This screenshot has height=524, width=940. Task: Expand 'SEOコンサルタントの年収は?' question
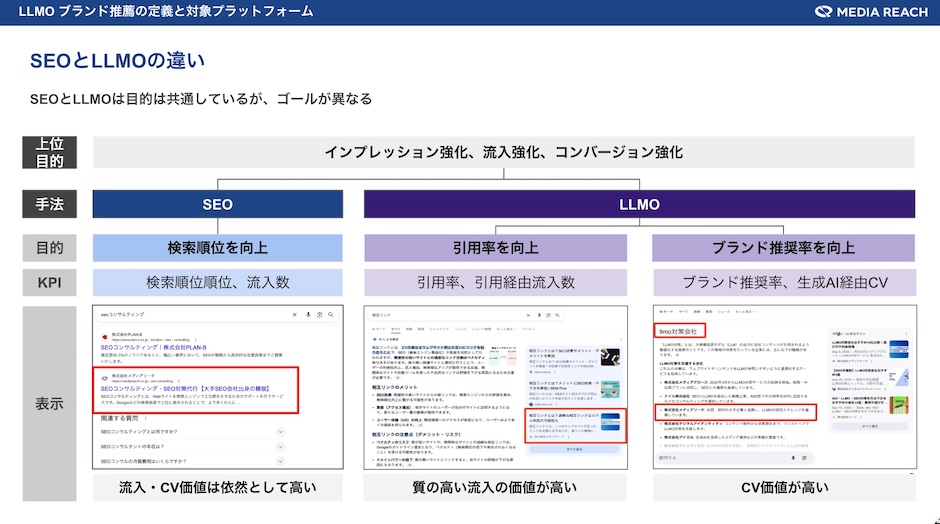point(280,447)
